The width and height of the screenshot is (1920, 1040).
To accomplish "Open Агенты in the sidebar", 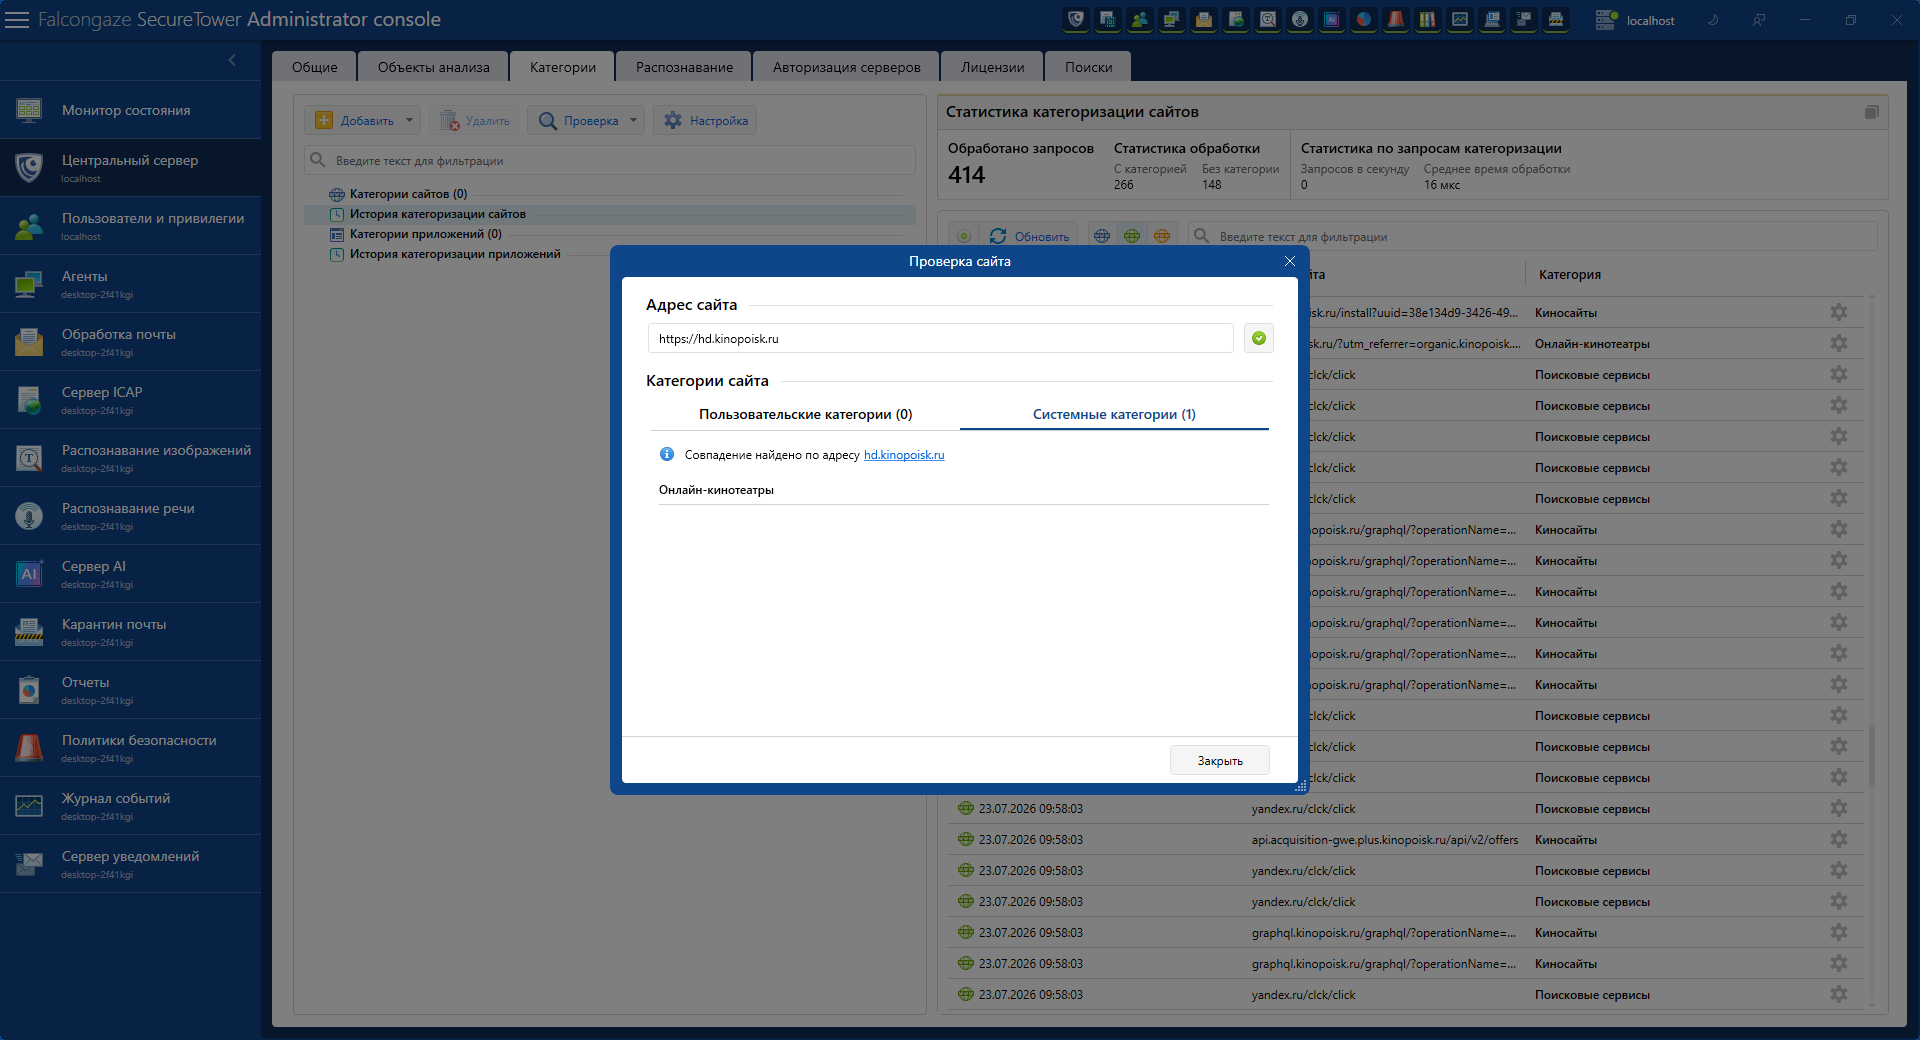I will (130, 284).
